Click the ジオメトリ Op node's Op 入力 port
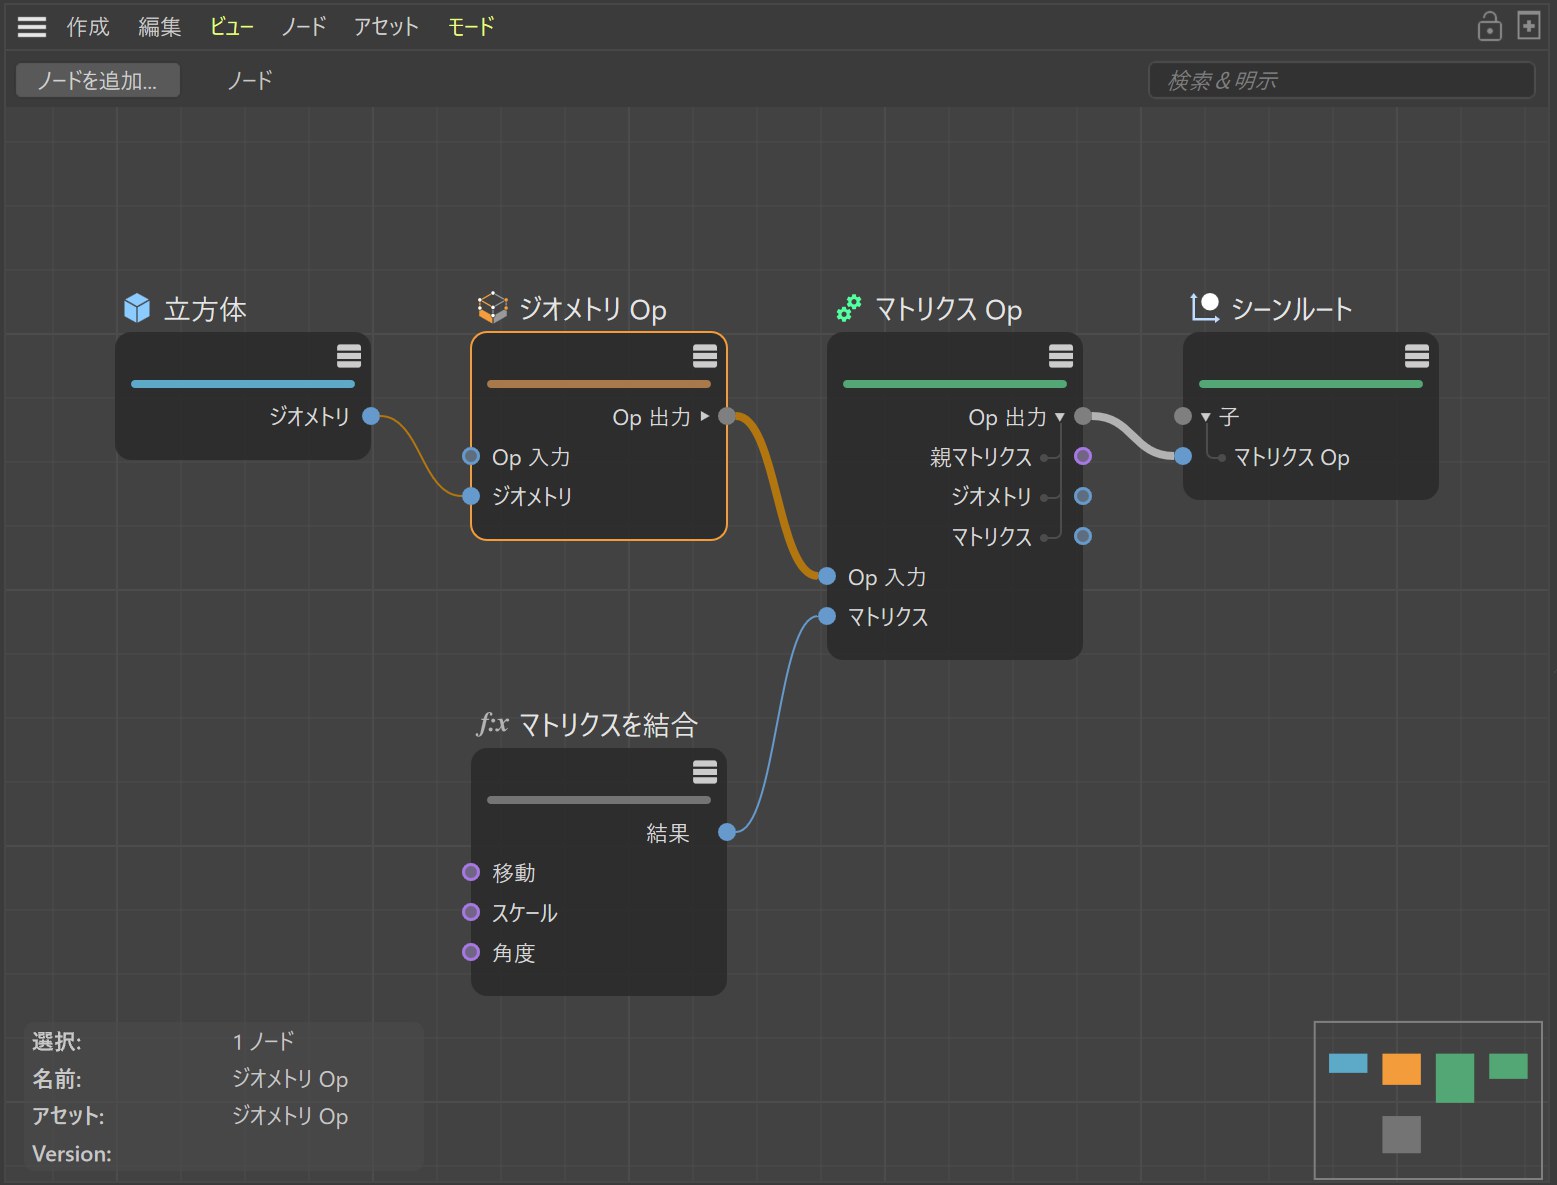This screenshot has width=1557, height=1185. (x=471, y=456)
